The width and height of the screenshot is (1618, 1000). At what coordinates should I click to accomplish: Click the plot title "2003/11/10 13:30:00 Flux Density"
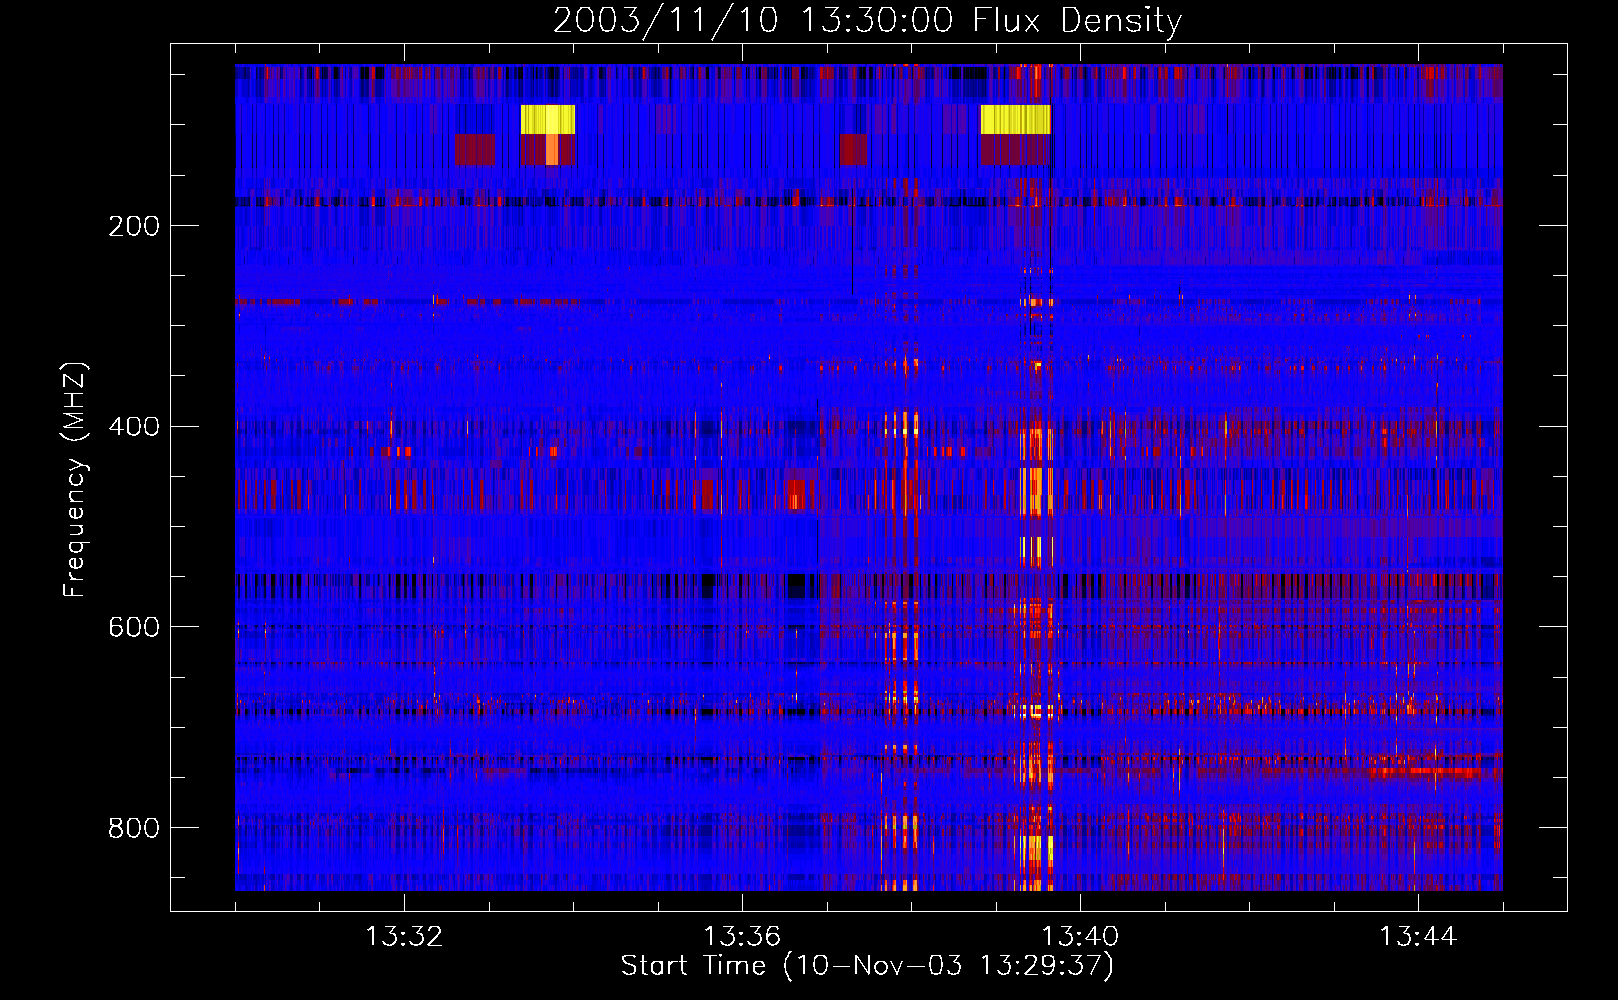867,20
